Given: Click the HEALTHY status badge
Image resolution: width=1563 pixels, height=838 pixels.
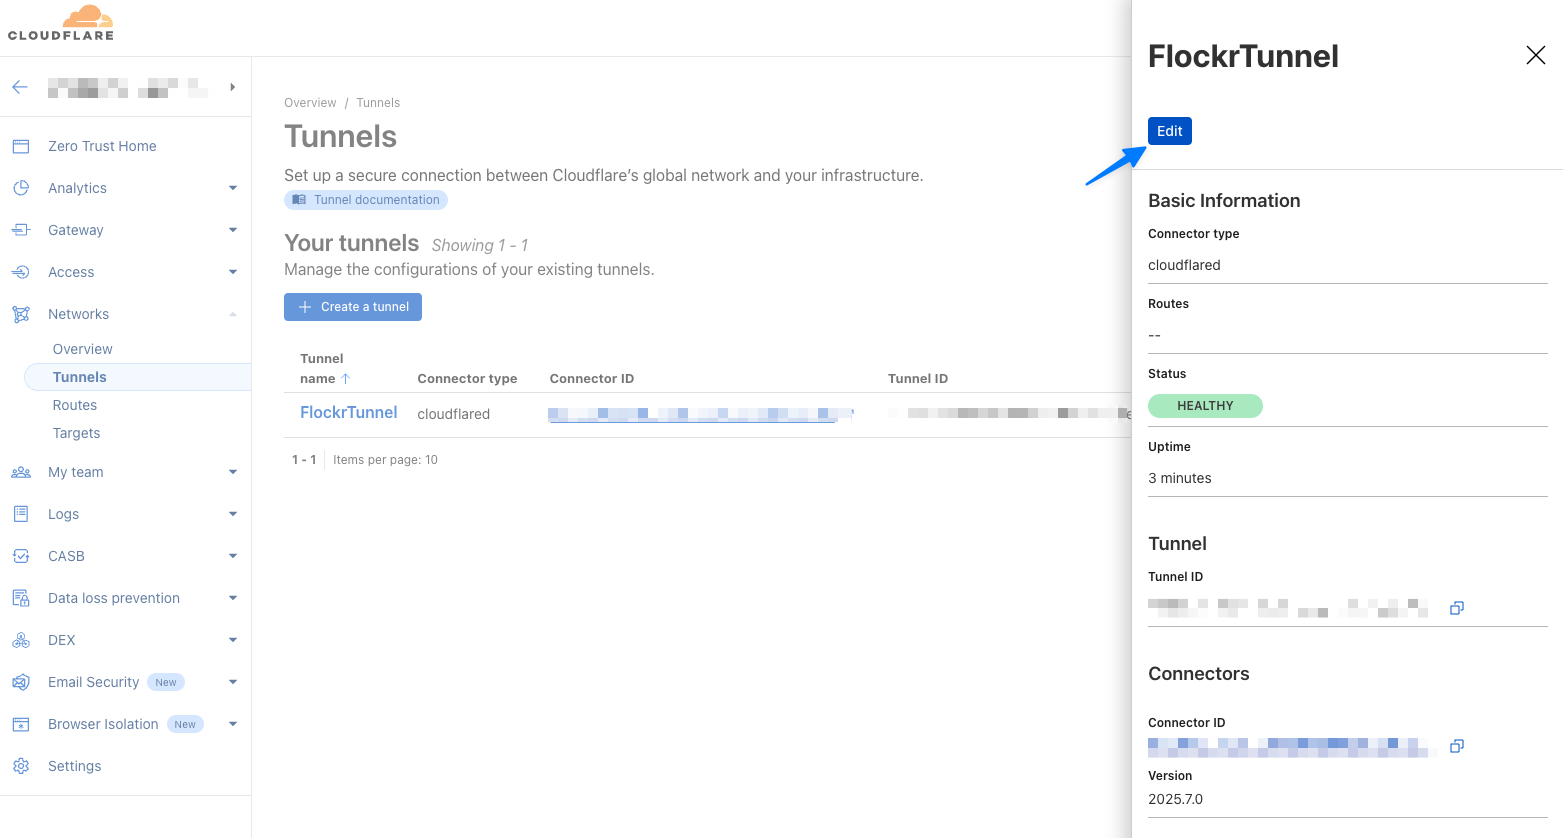Looking at the screenshot, I should 1205,406.
